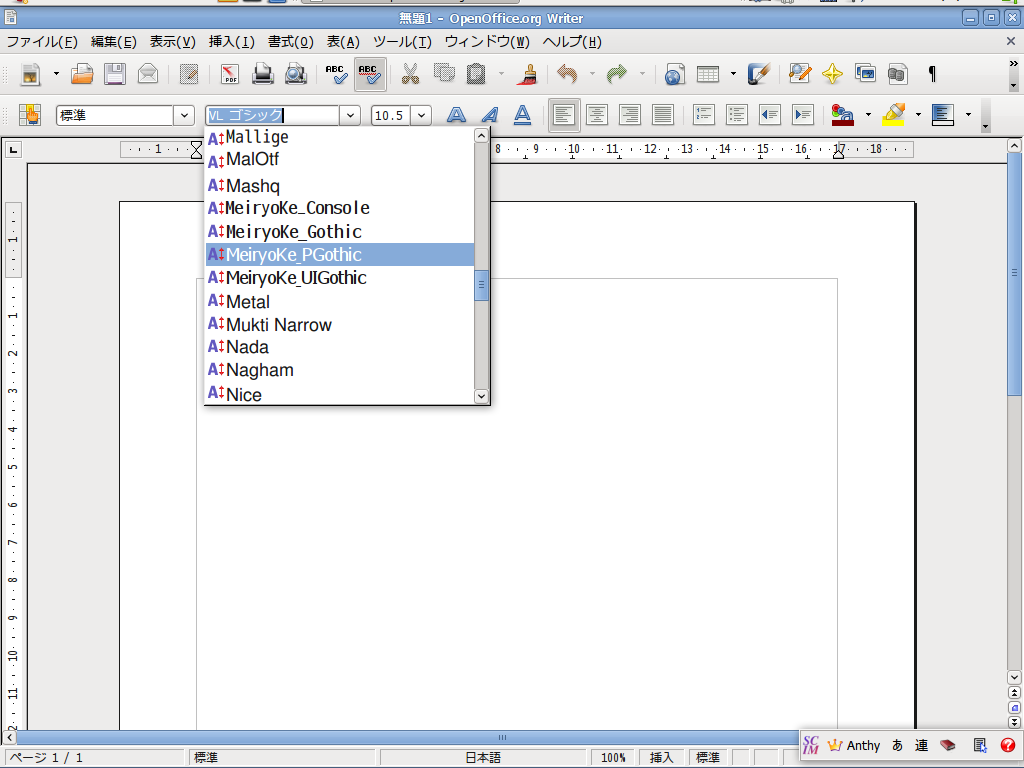Apply font color swatch
This screenshot has width=1024, height=768.
click(x=842, y=115)
